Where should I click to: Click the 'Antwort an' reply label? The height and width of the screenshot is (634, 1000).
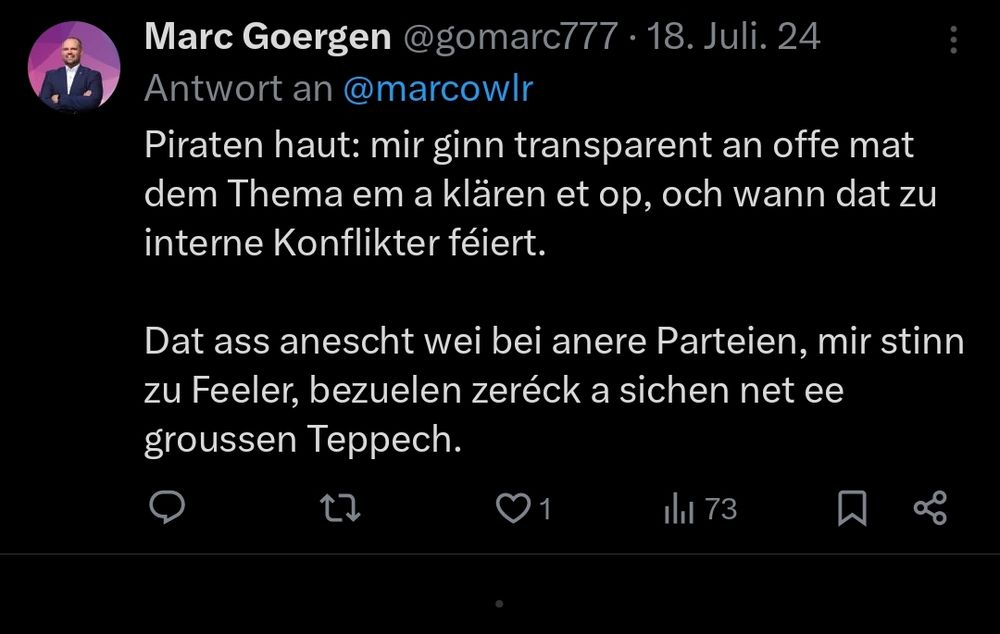(238, 88)
